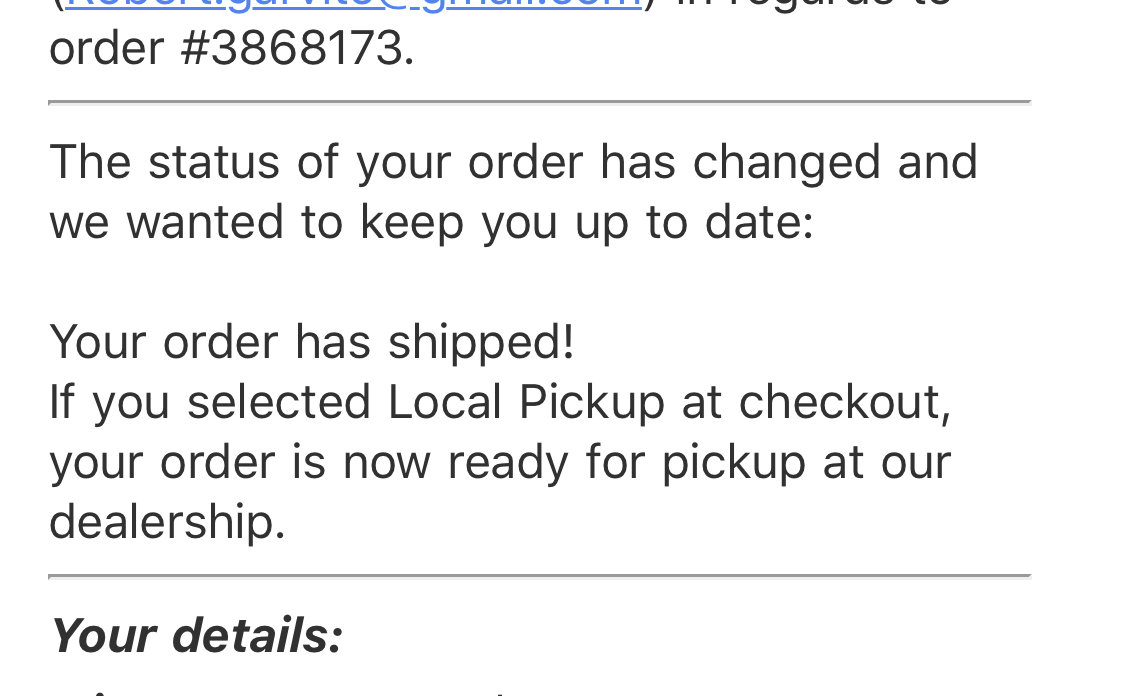Open the blue underlined gmail address link
Screen dimensions: 1125x696
353,4
